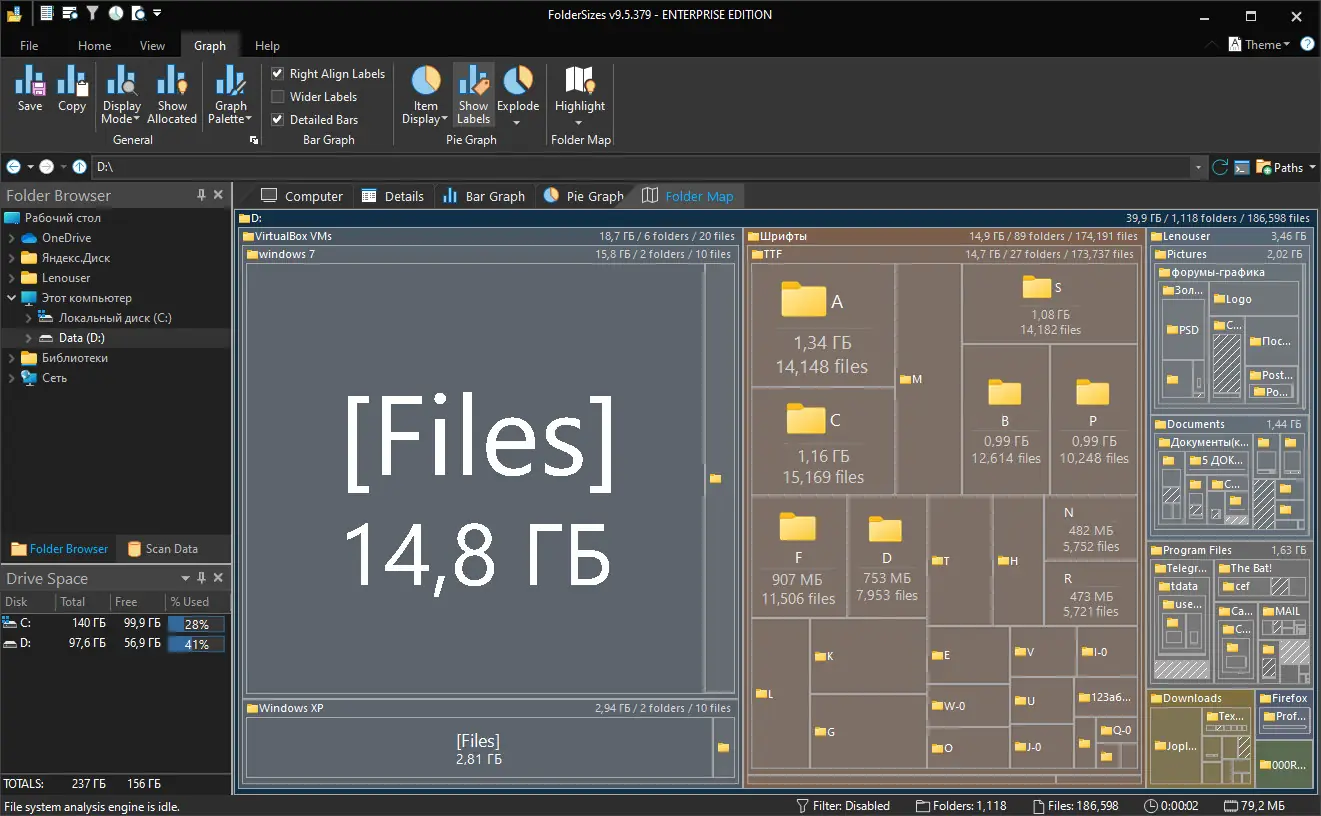The width and height of the screenshot is (1321, 816).
Task: Expand the Библиотеки tree node
Action: [12, 358]
